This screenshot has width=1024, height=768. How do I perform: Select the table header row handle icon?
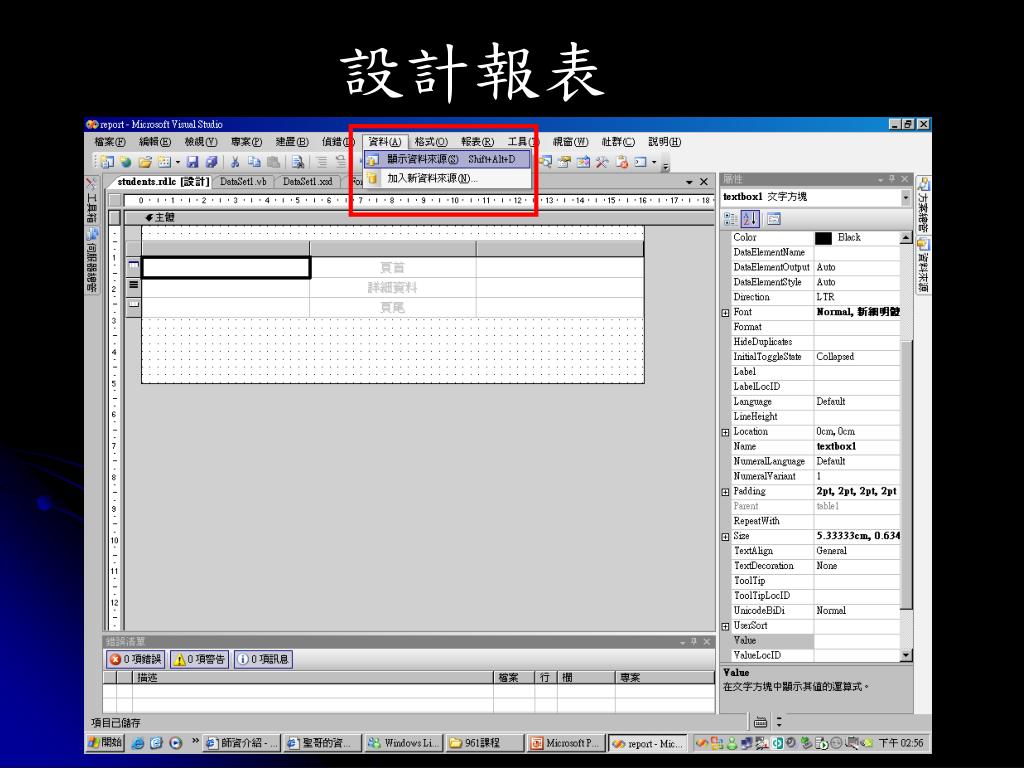click(133, 266)
